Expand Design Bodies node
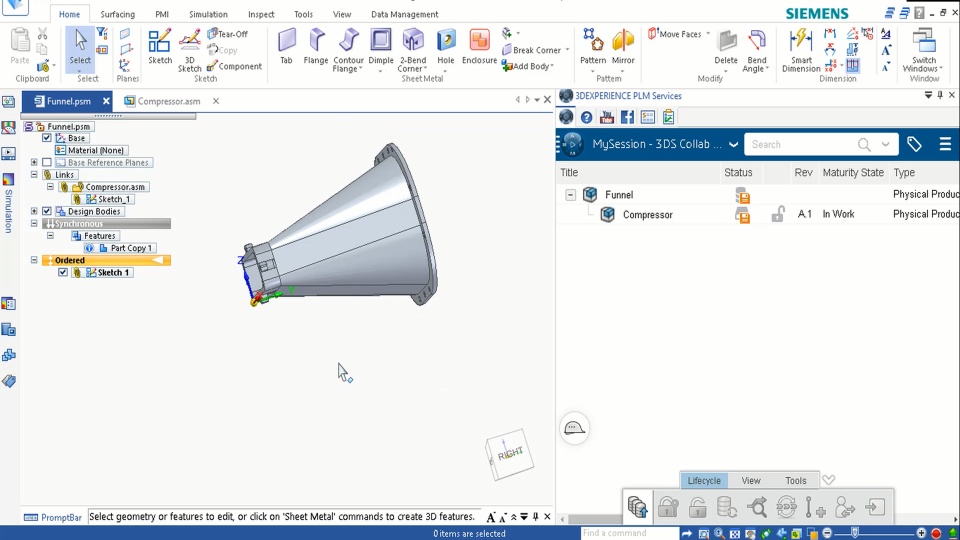 coord(34,211)
